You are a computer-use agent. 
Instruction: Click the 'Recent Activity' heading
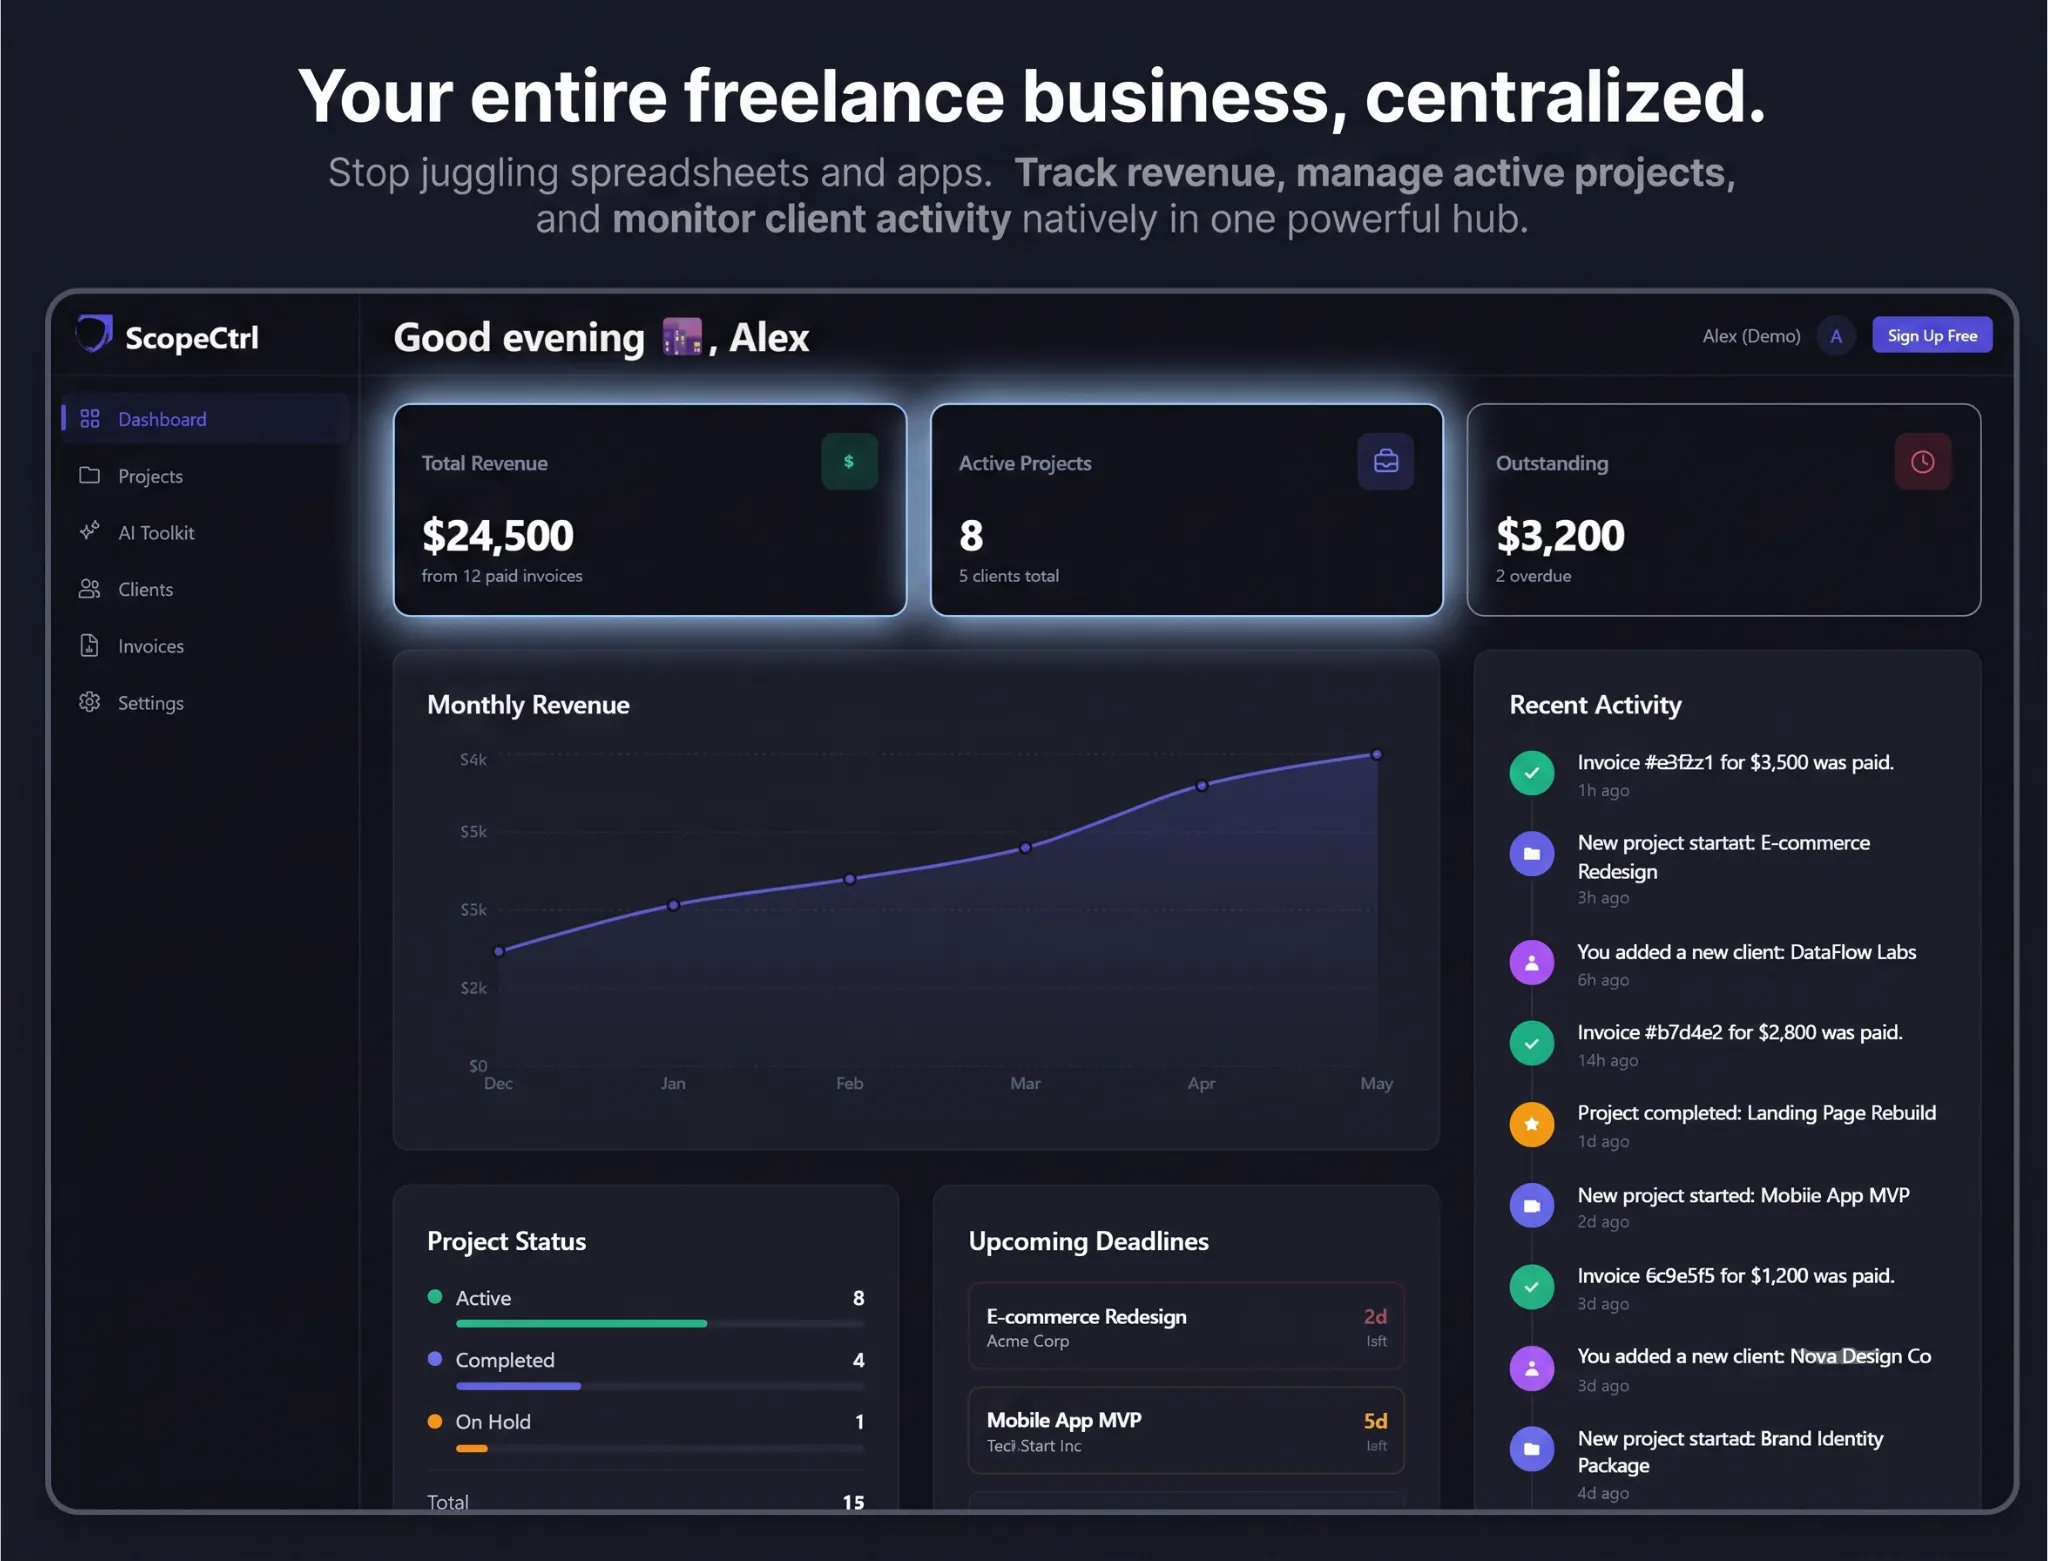tap(1595, 705)
